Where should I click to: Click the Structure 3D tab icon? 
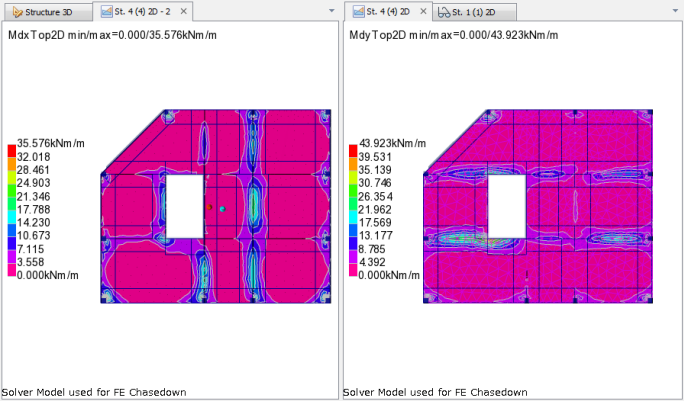(17, 12)
